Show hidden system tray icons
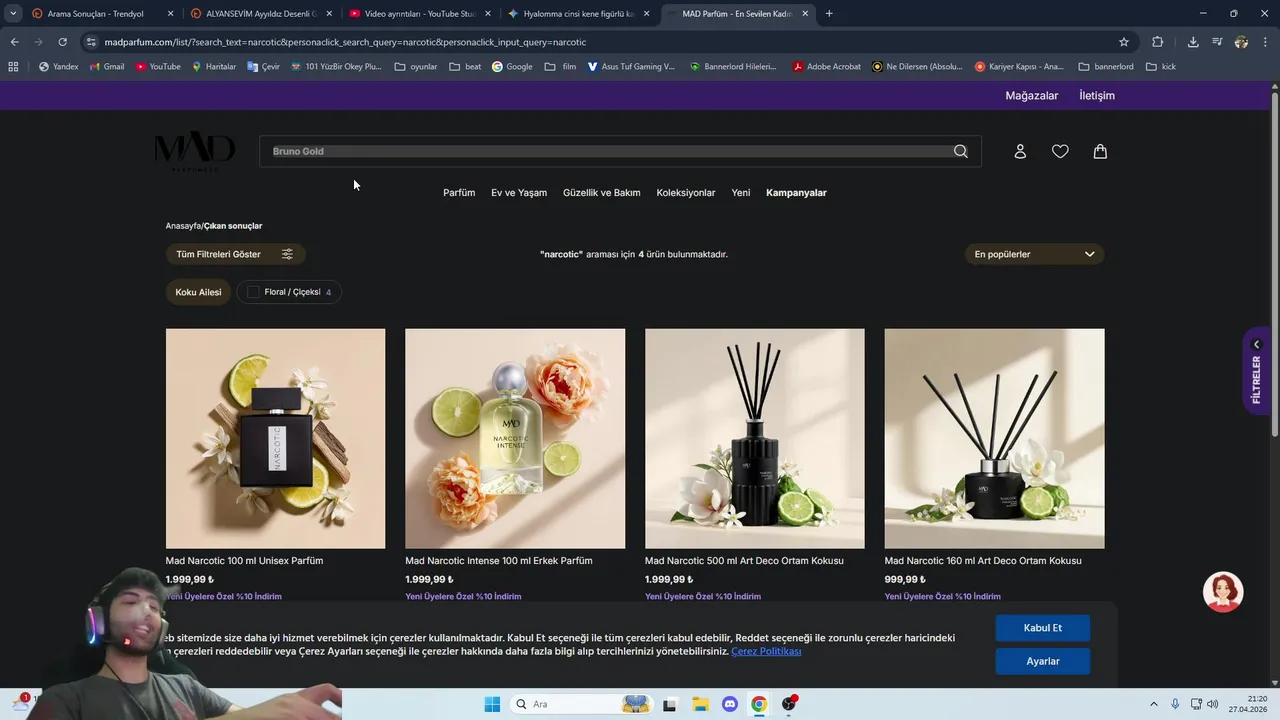 pyautogui.click(x=1153, y=704)
